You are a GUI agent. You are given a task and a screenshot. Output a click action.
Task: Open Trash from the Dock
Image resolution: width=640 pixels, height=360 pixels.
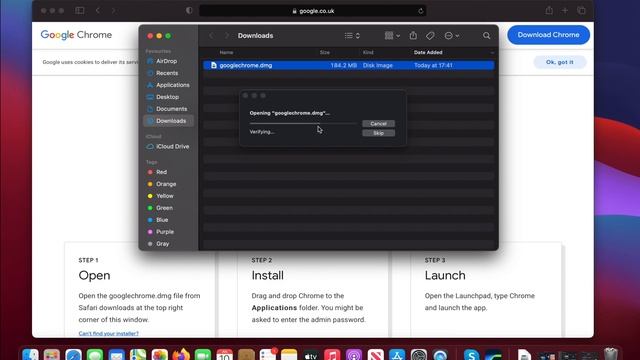tap(611, 354)
